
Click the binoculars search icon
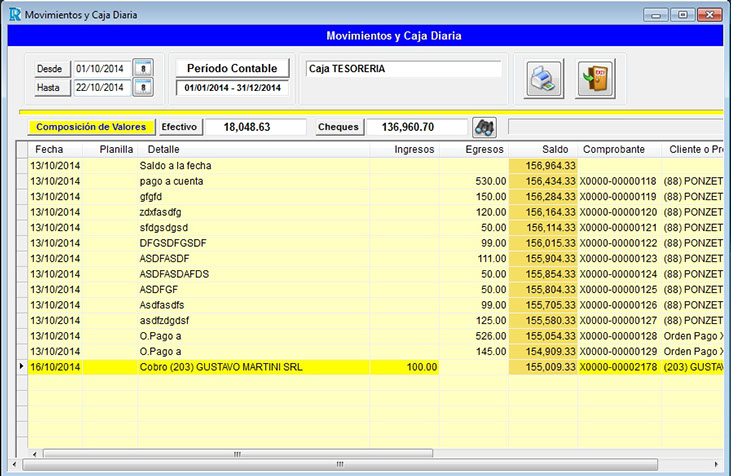485,127
